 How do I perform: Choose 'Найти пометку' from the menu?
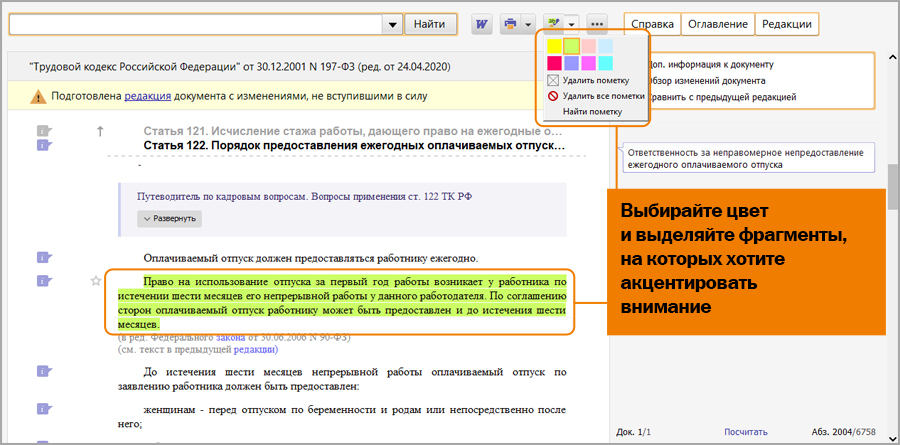click(592, 112)
